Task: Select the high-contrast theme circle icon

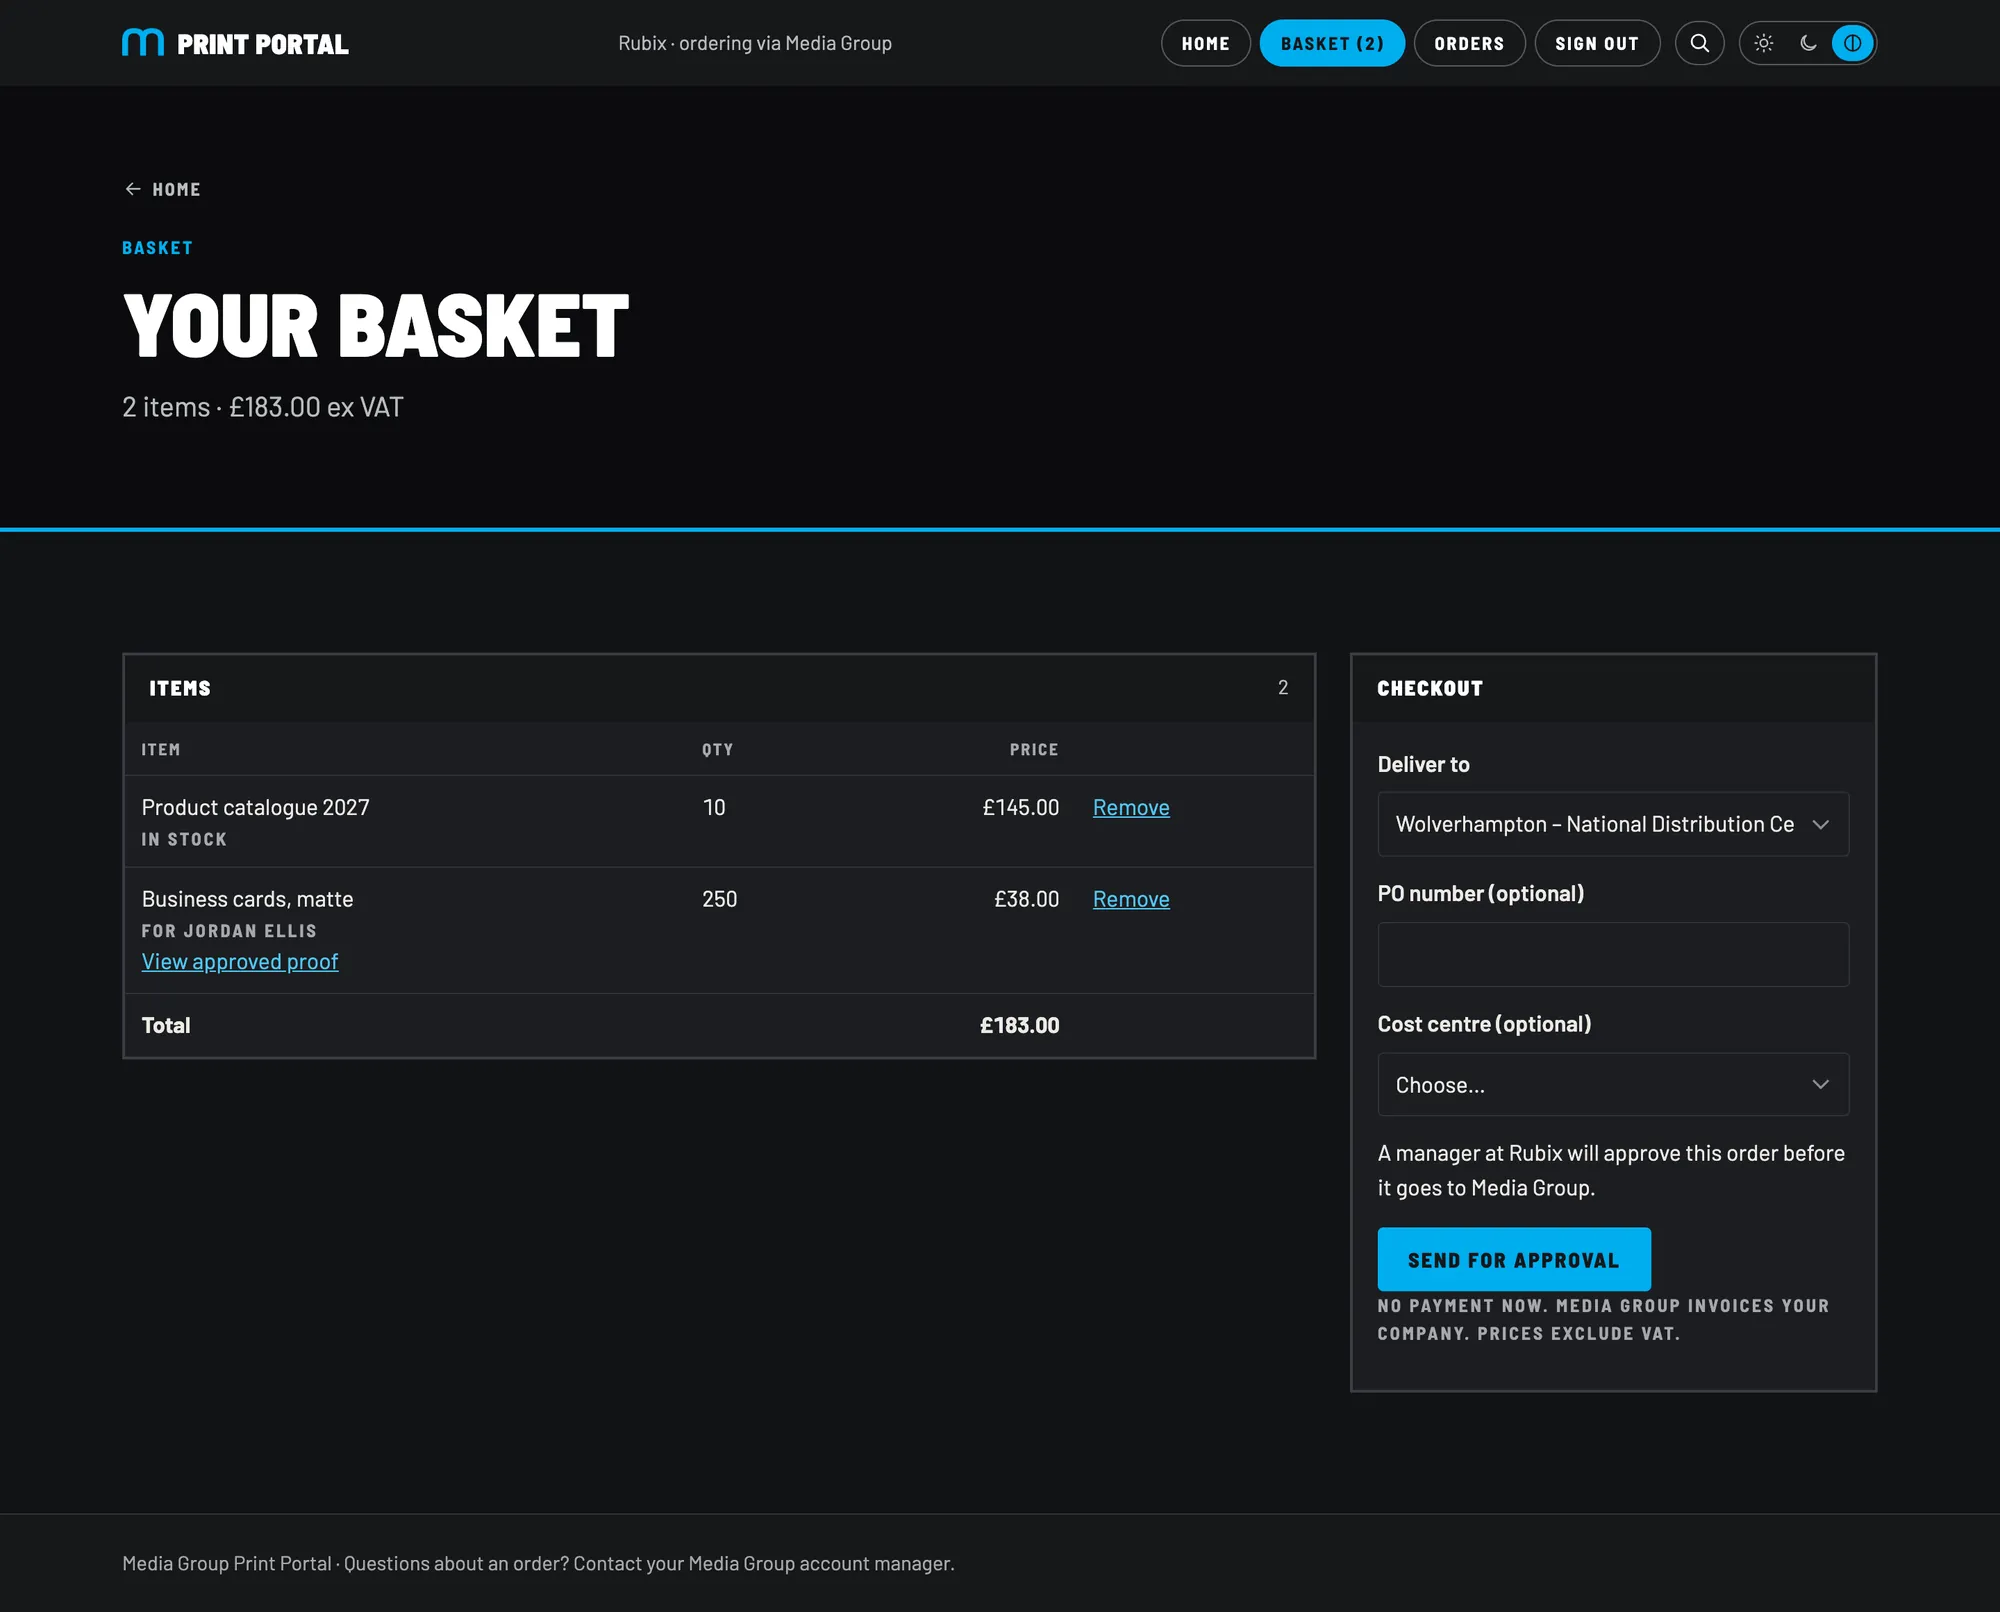Action: (x=1852, y=43)
